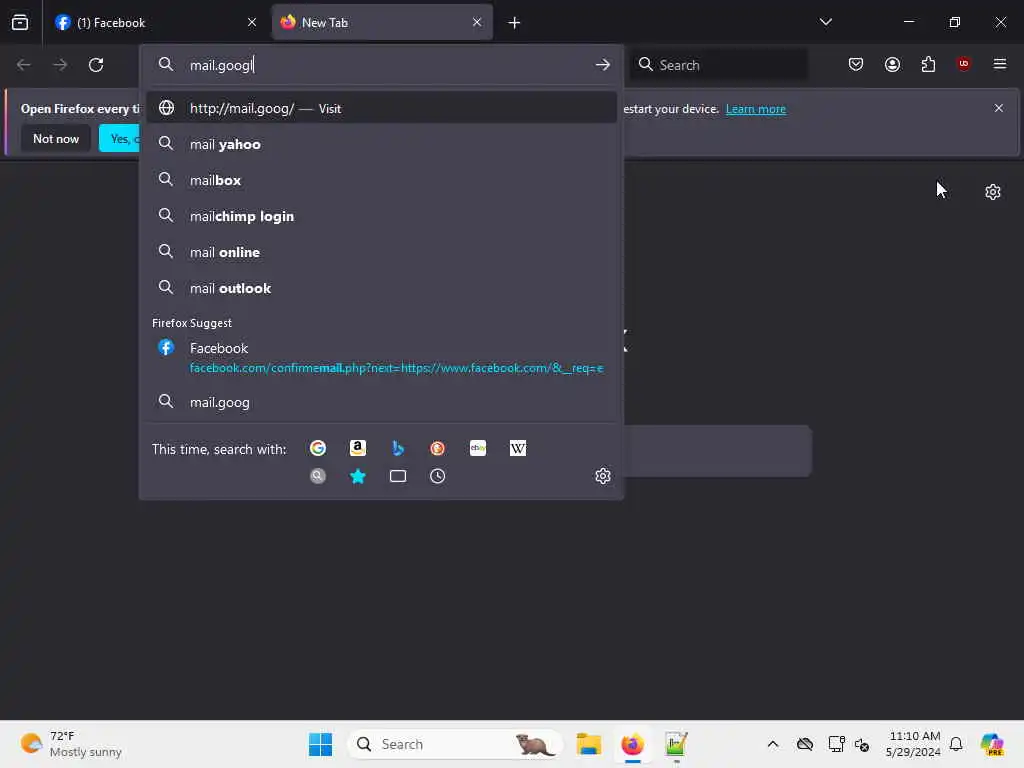Click the taskbar Search box
The image size is (1024, 768).
455,744
